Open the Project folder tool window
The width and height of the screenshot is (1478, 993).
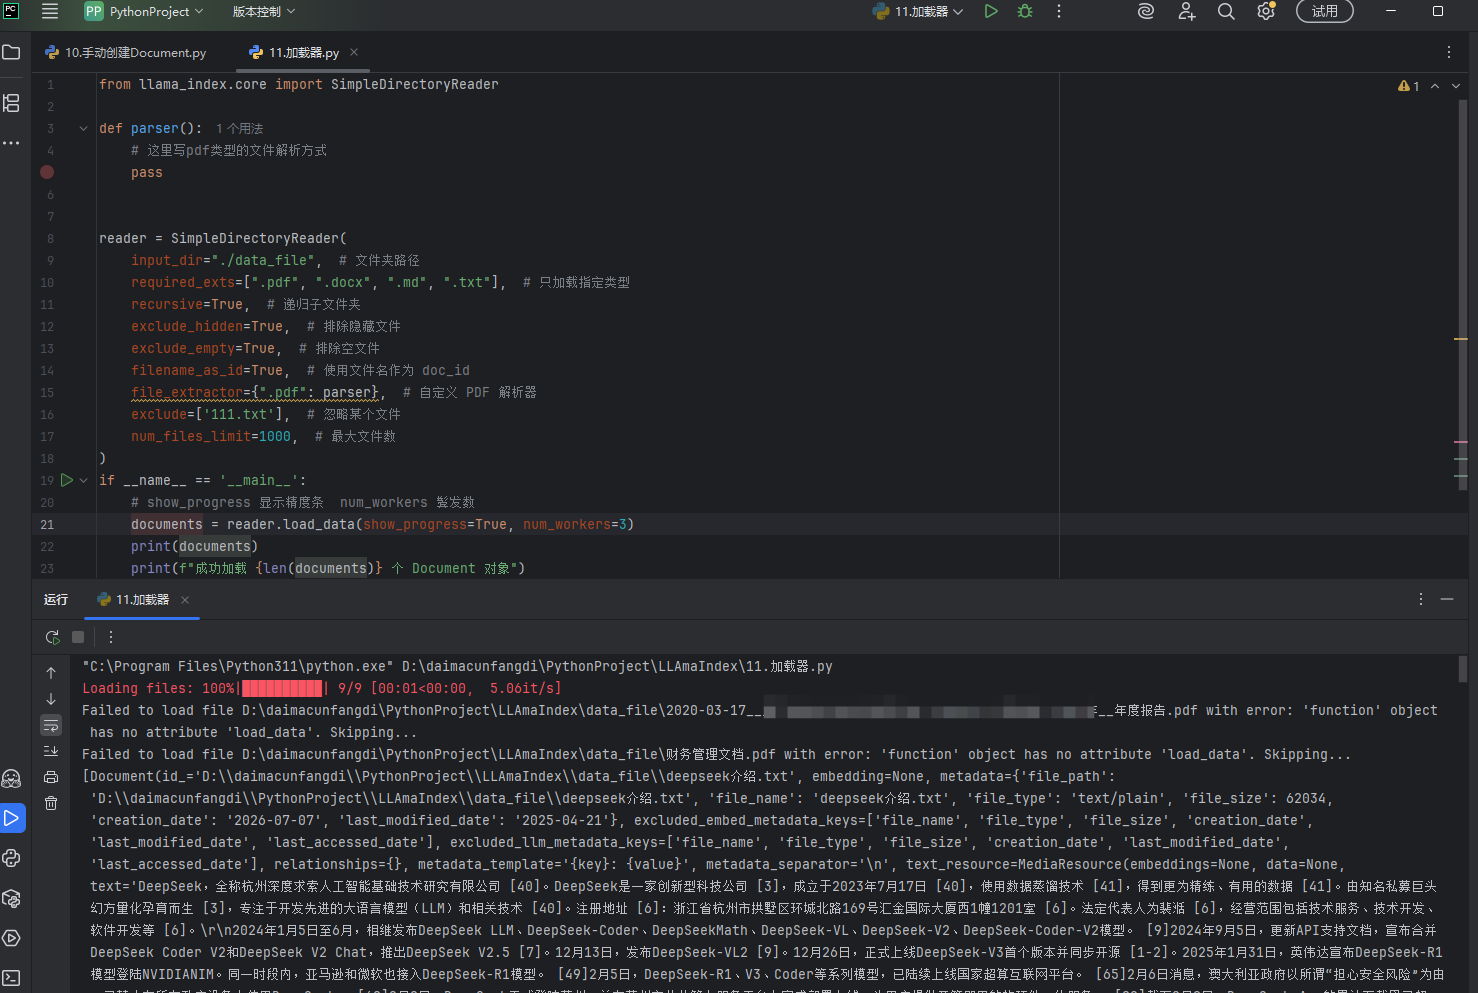(x=12, y=52)
